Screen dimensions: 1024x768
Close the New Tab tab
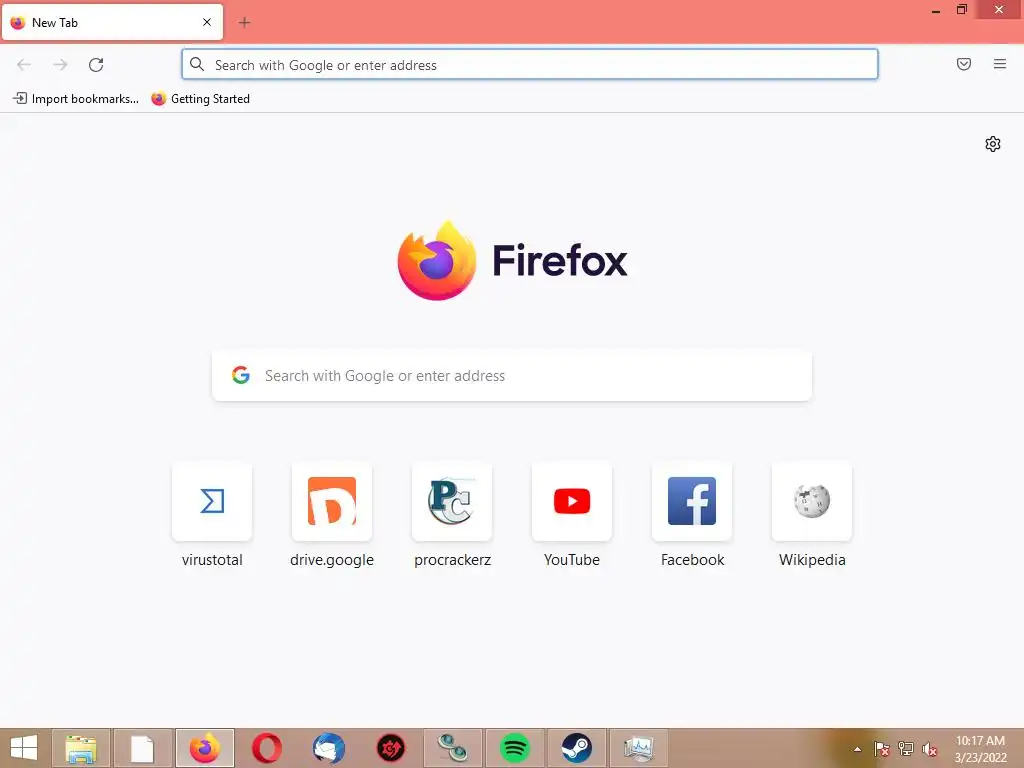pos(207,22)
